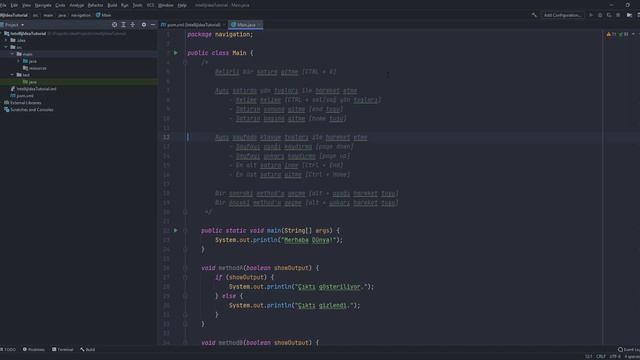Fold the block comment via gutter marker
This screenshot has height=360, width=640.
(185, 62)
